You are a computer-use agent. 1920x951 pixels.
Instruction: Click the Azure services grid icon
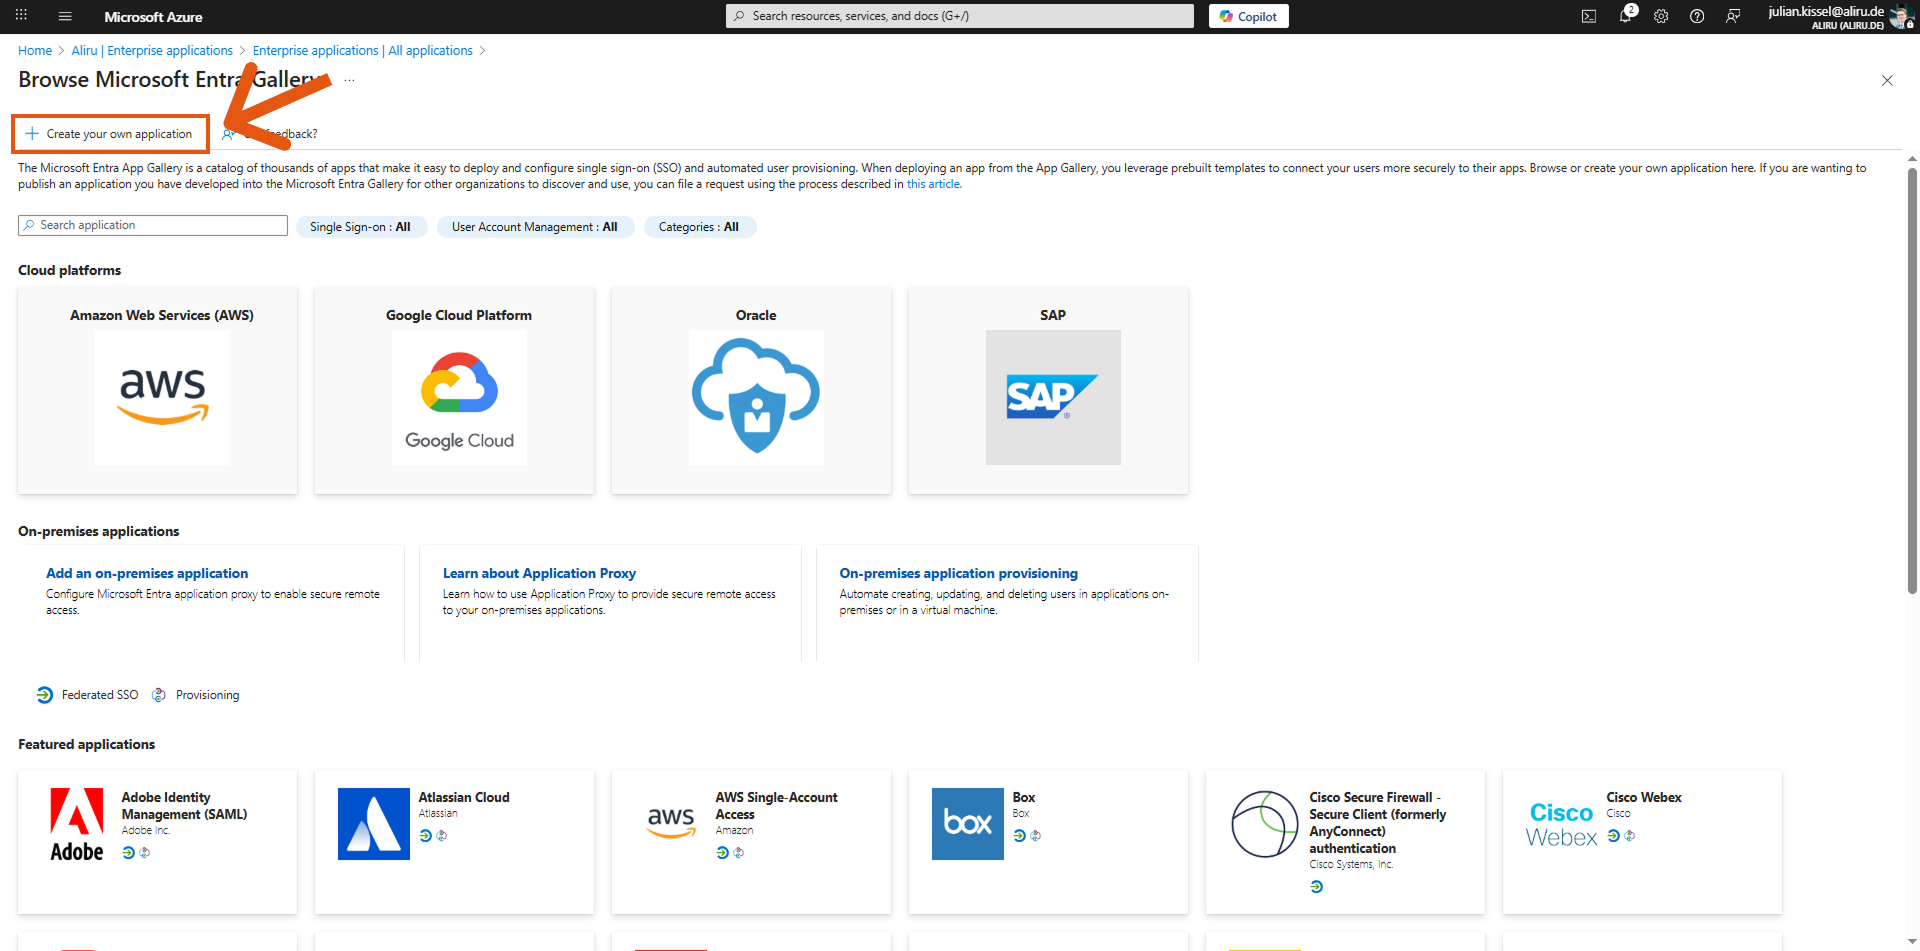(x=21, y=16)
